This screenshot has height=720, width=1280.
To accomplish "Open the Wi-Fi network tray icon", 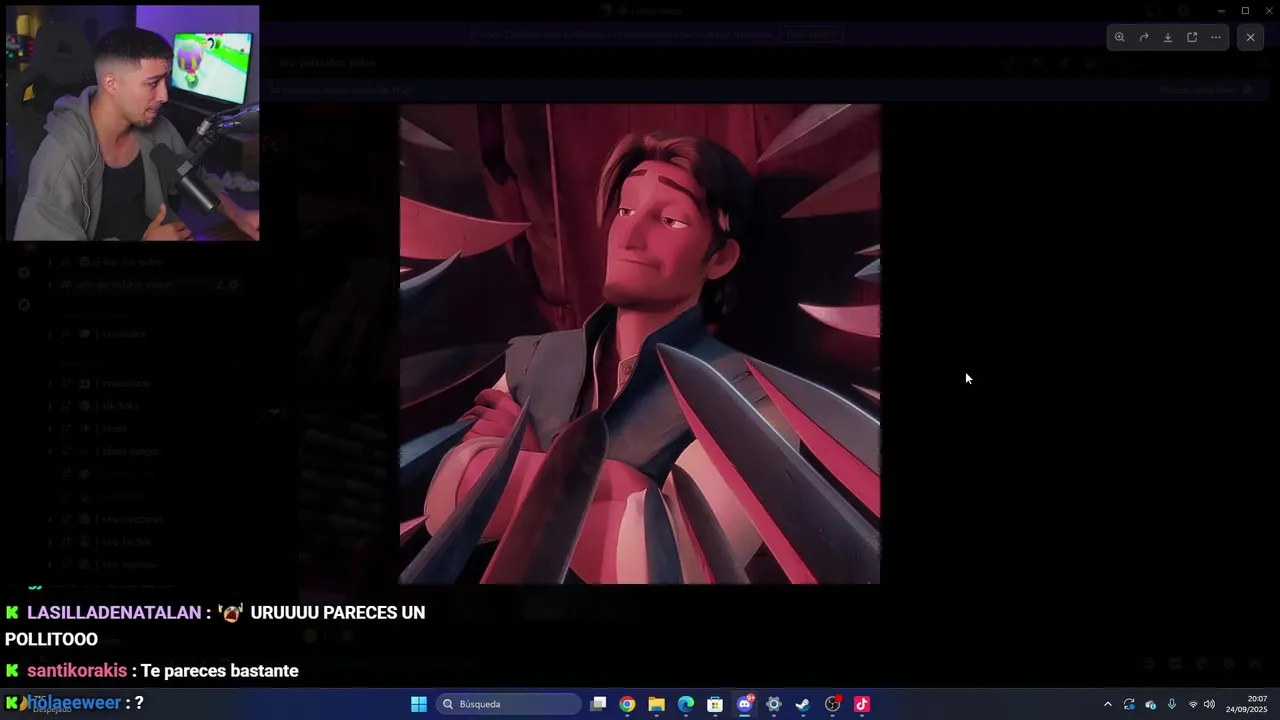I will (x=1193, y=704).
